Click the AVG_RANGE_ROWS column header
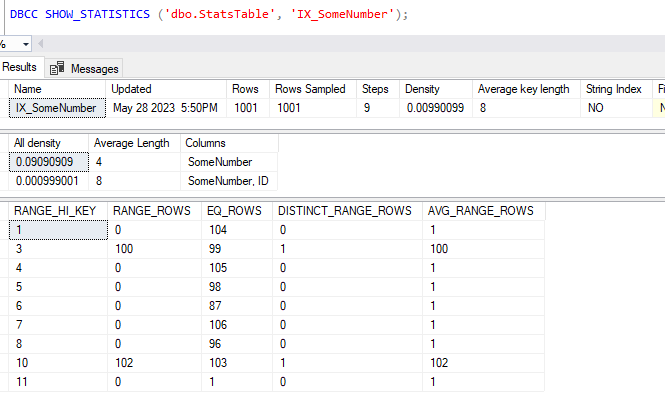The width and height of the screenshot is (665, 411). coord(480,211)
